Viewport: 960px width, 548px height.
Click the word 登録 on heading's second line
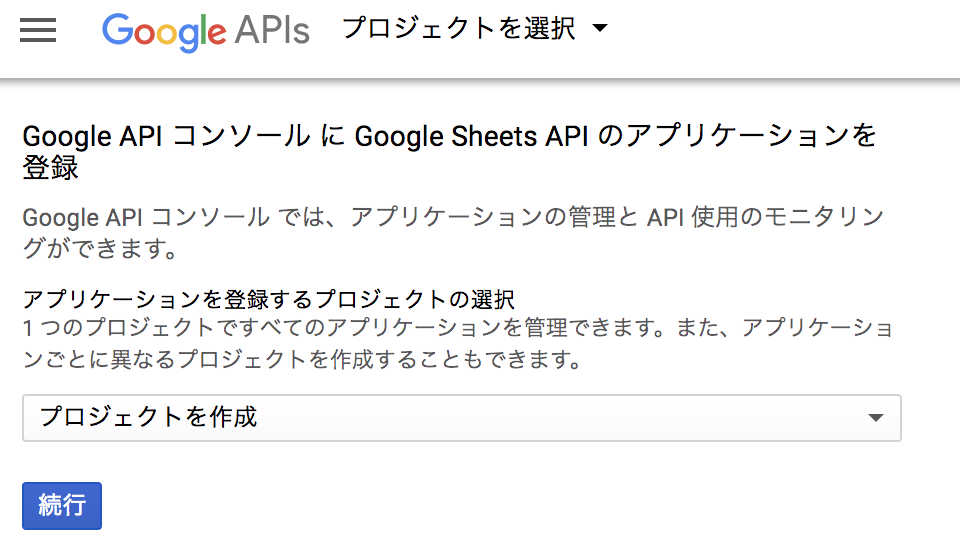coord(50,168)
